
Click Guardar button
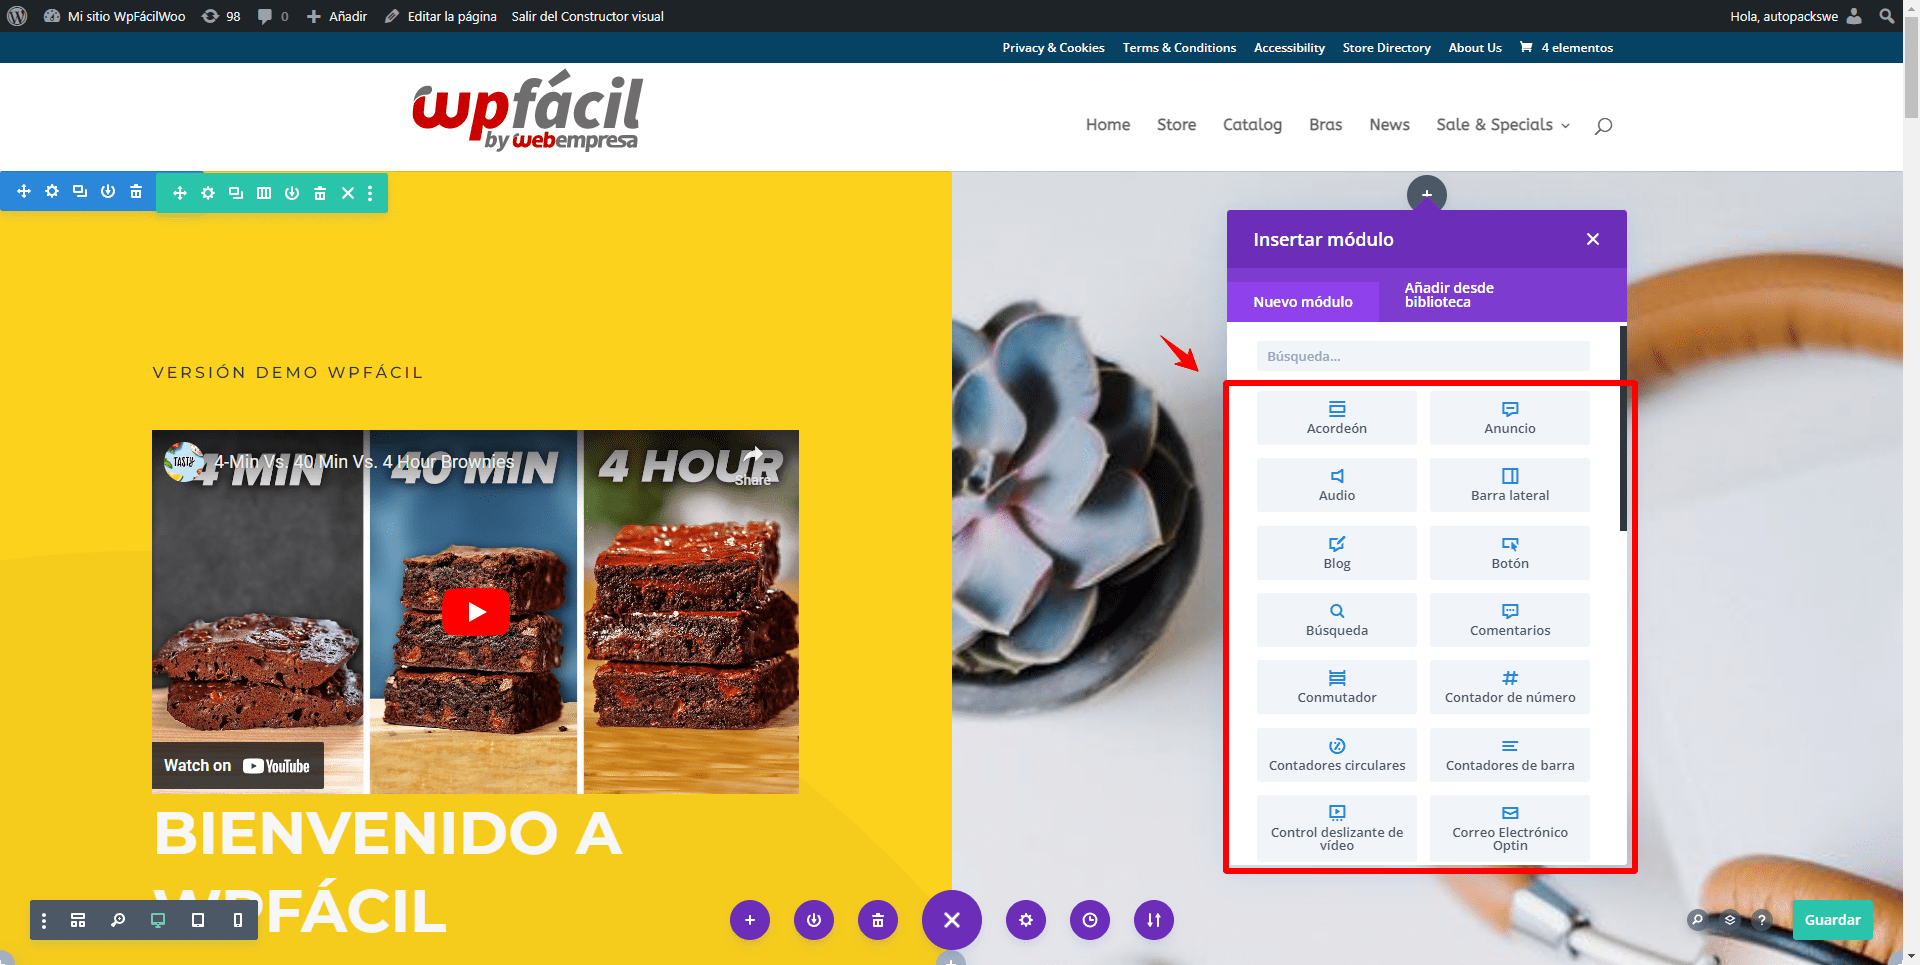pyautogui.click(x=1832, y=920)
